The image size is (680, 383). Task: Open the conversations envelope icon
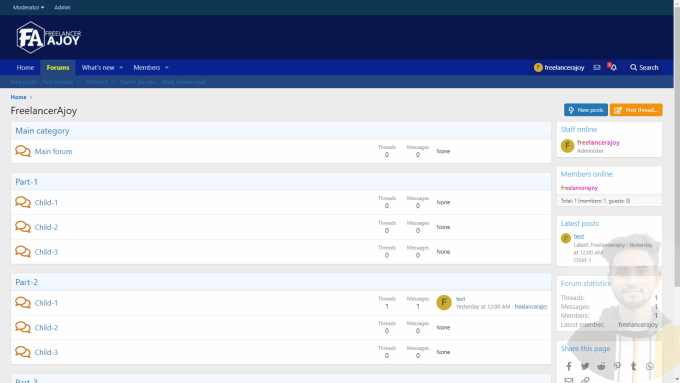click(597, 68)
